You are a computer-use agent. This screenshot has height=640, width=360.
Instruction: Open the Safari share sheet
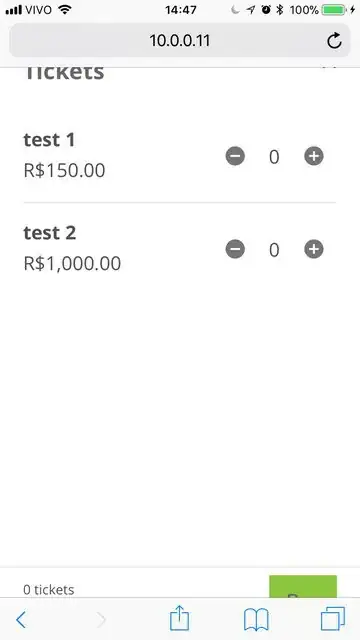click(x=180, y=618)
